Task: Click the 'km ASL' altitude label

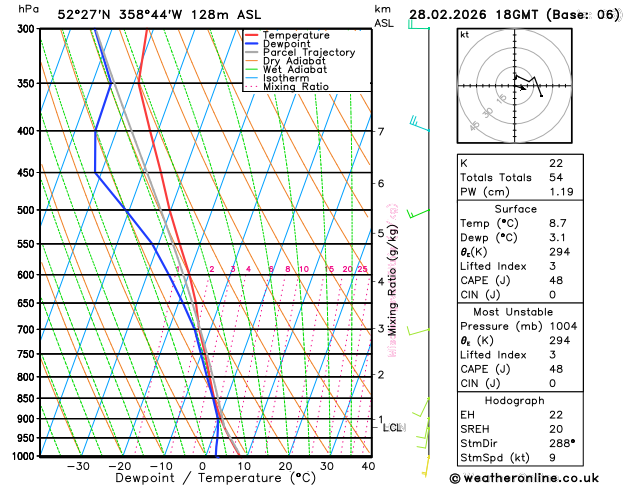Action: [384, 16]
